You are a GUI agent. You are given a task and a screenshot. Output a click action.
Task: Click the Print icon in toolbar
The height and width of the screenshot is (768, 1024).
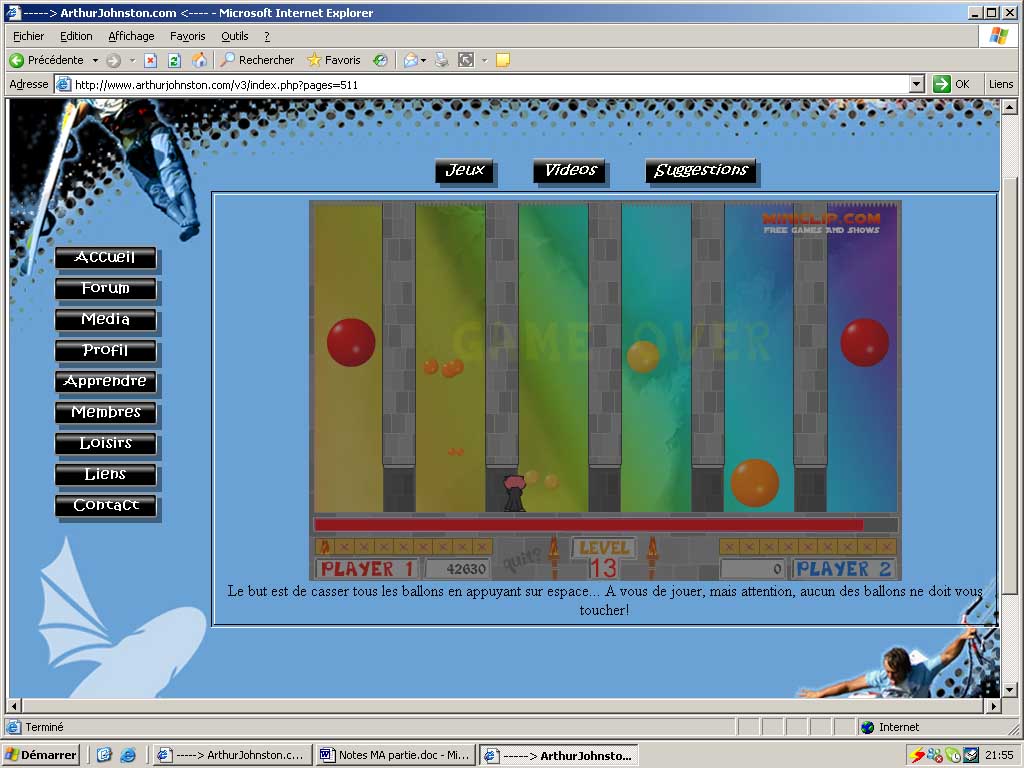tap(442, 60)
